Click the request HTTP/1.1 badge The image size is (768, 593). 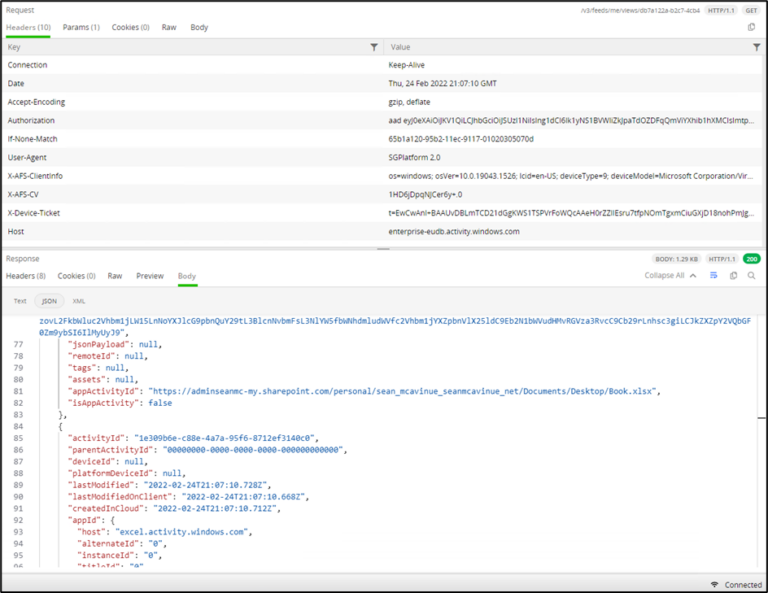click(x=721, y=10)
